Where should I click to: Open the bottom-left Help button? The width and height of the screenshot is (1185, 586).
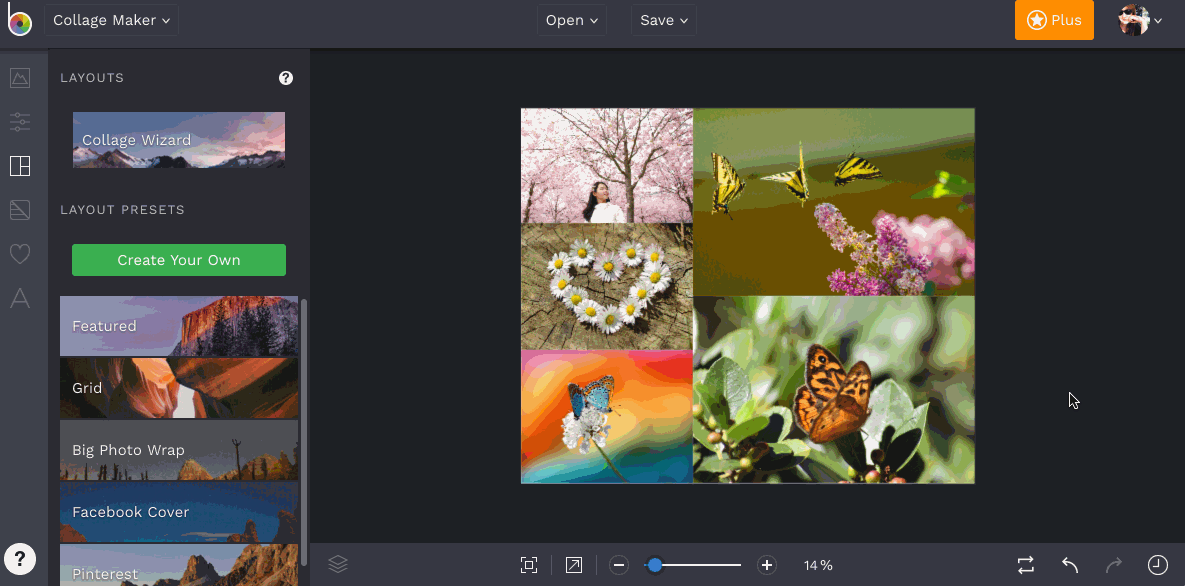(20, 560)
